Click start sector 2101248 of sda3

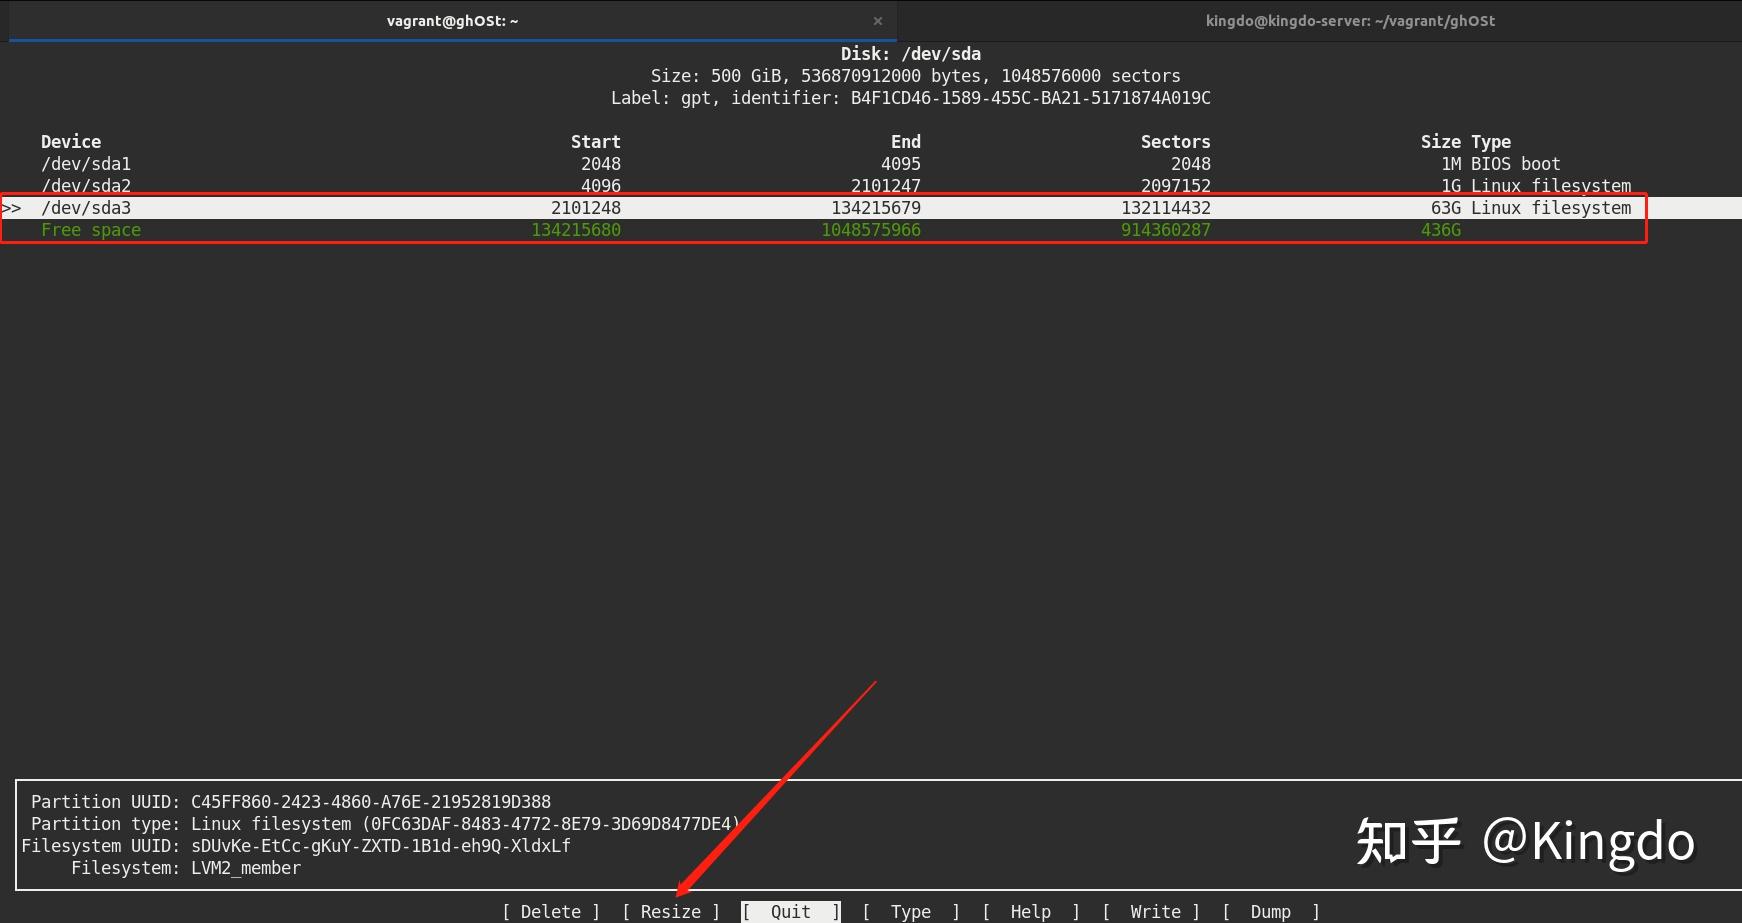(586, 208)
